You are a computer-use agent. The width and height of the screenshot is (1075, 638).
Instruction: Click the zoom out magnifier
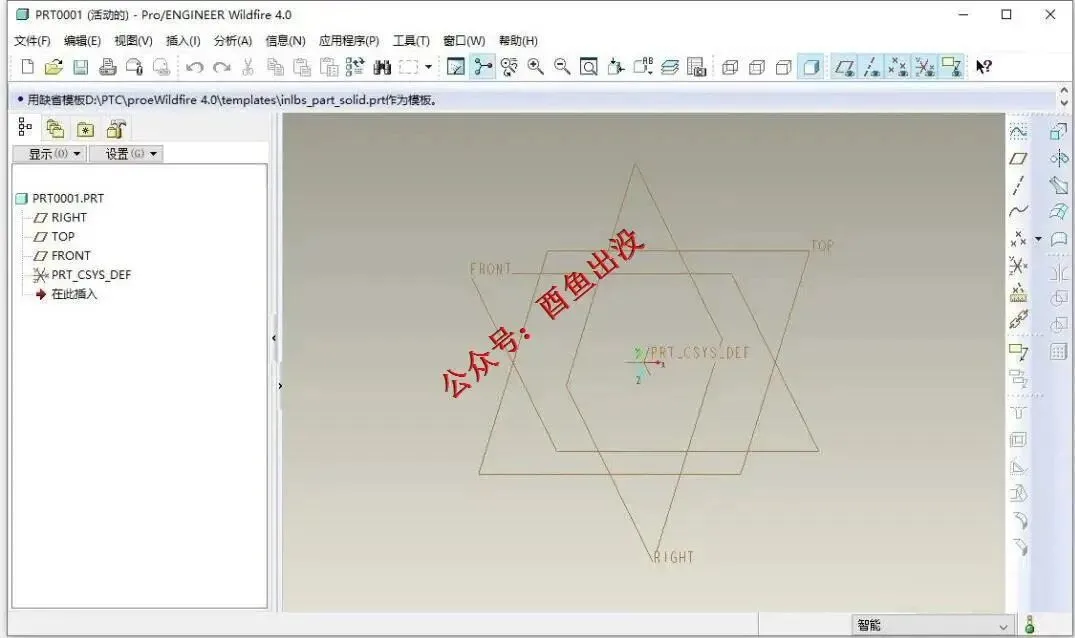(562, 66)
